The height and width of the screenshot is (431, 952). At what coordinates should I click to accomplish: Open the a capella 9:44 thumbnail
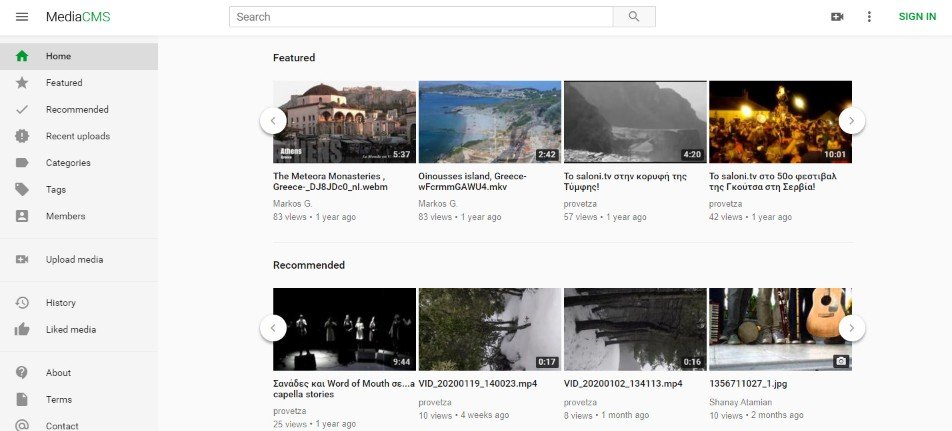pyautogui.click(x=344, y=329)
